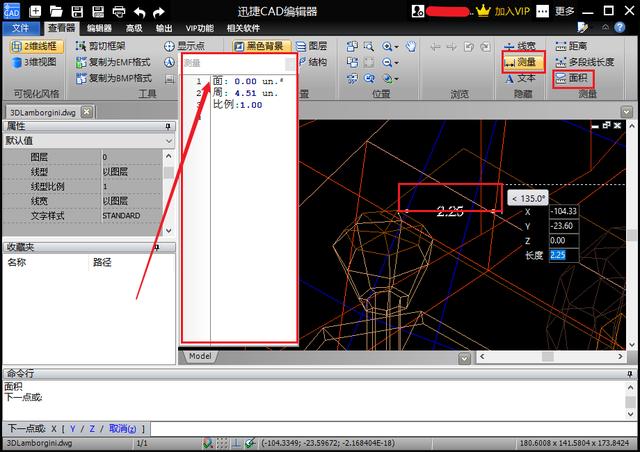The image size is (640, 452).
Task: Click the 剪切框架 tool
Action: (x=100, y=46)
